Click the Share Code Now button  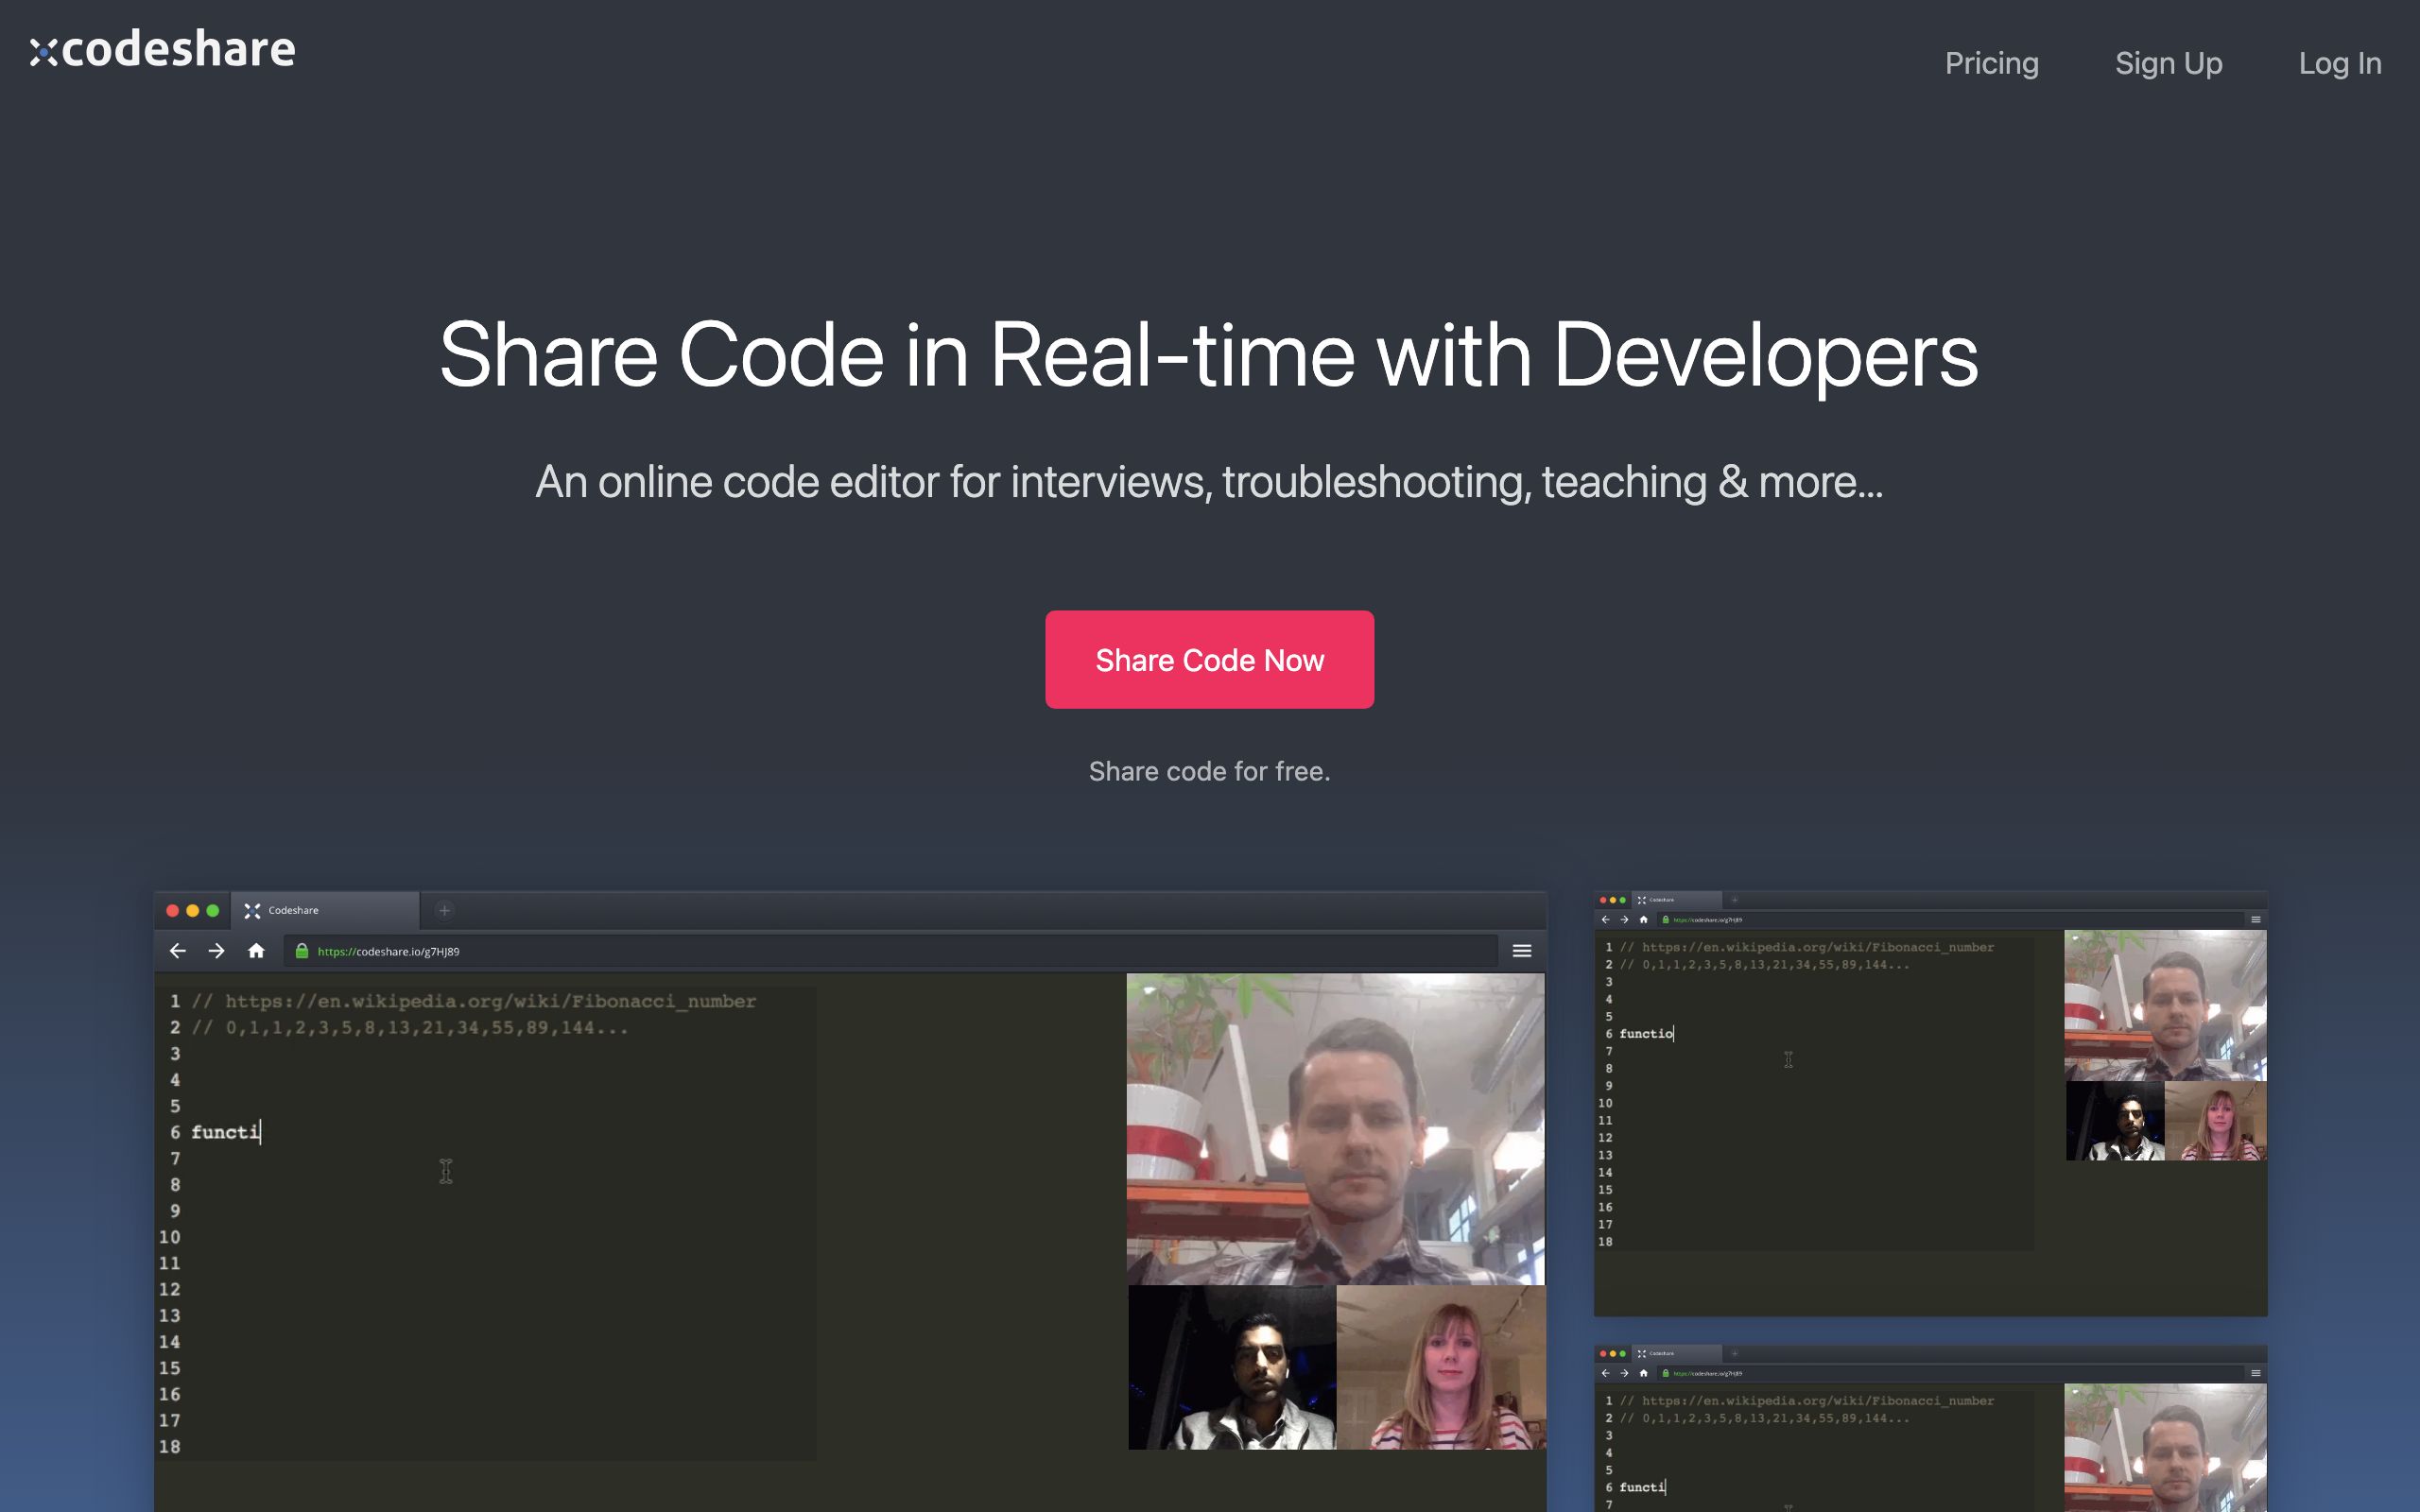click(x=1209, y=660)
